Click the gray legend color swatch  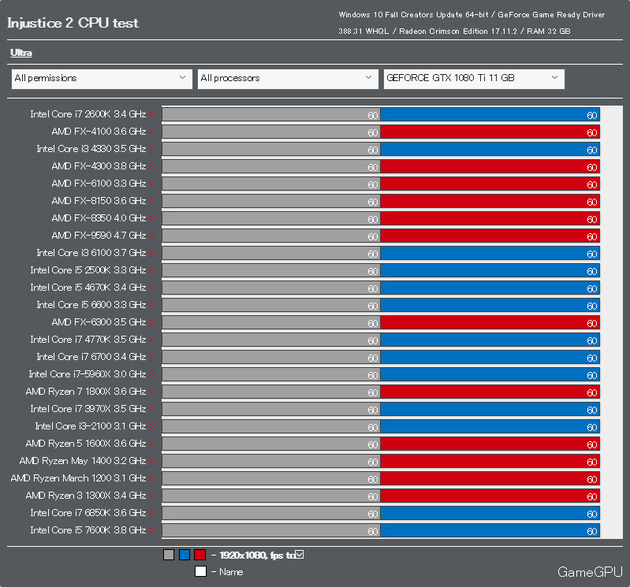click(x=169, y=555)
